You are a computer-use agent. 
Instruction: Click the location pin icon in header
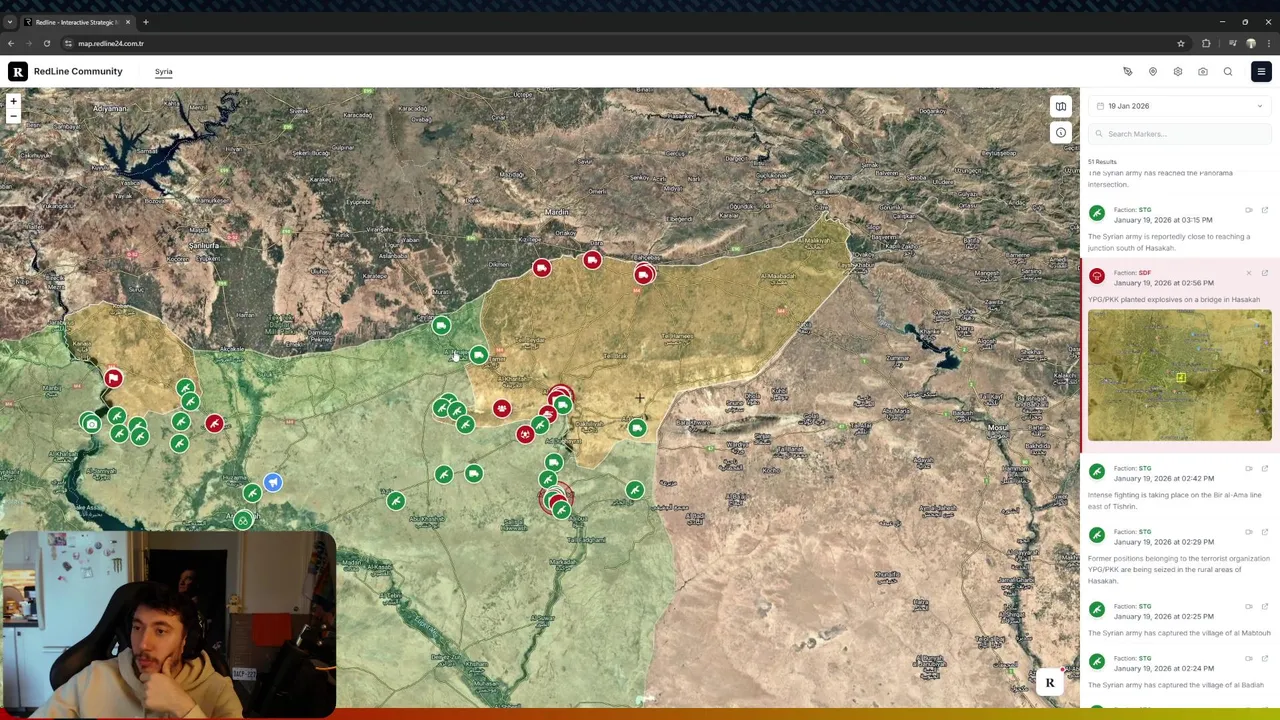(x=1152, y=72)
